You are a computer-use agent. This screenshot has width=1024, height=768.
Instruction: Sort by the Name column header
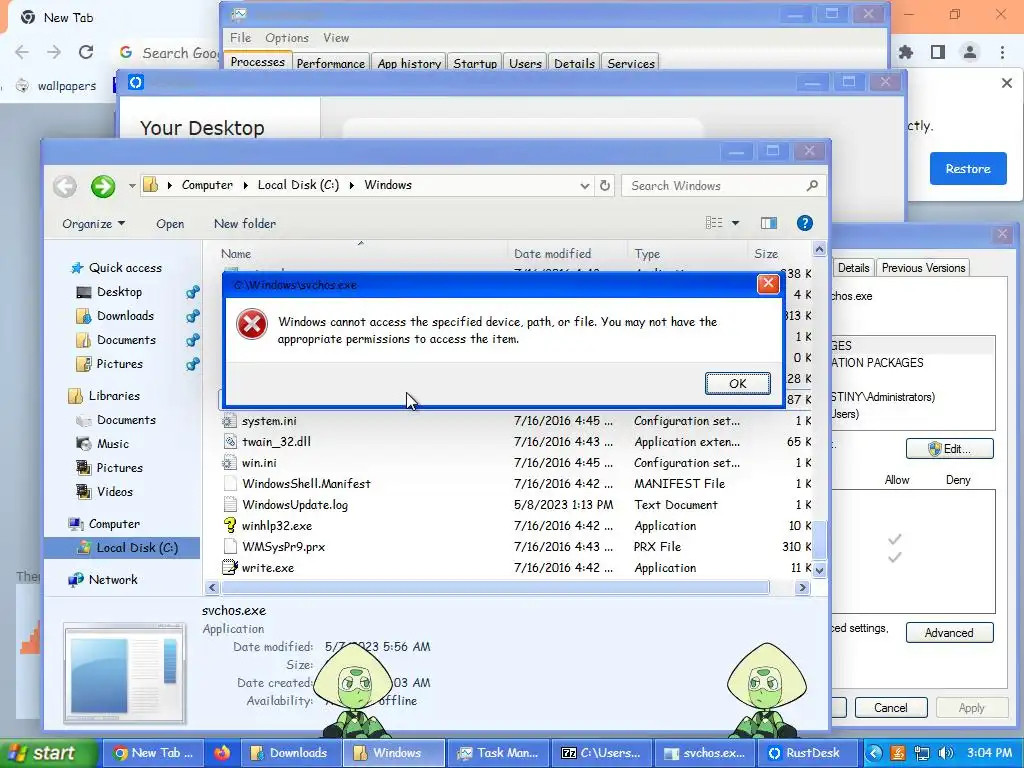236,254
